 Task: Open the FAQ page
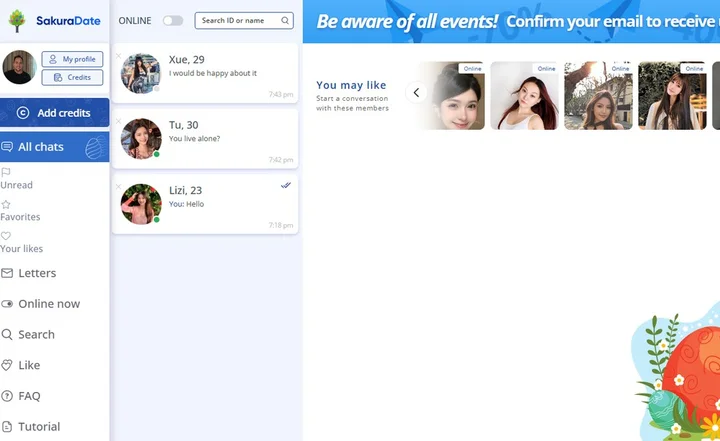tap(29, 396)
